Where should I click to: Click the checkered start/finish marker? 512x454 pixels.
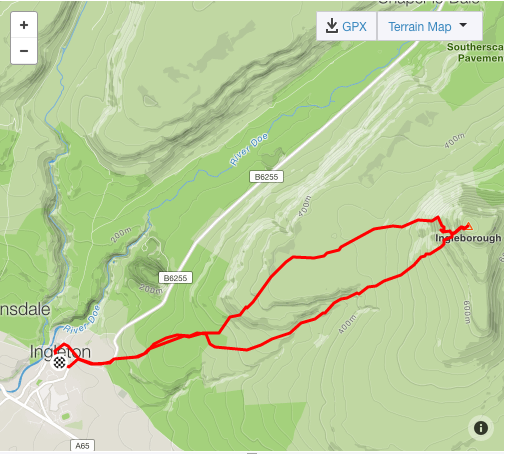pyautogui.click(x=60, y=362)
